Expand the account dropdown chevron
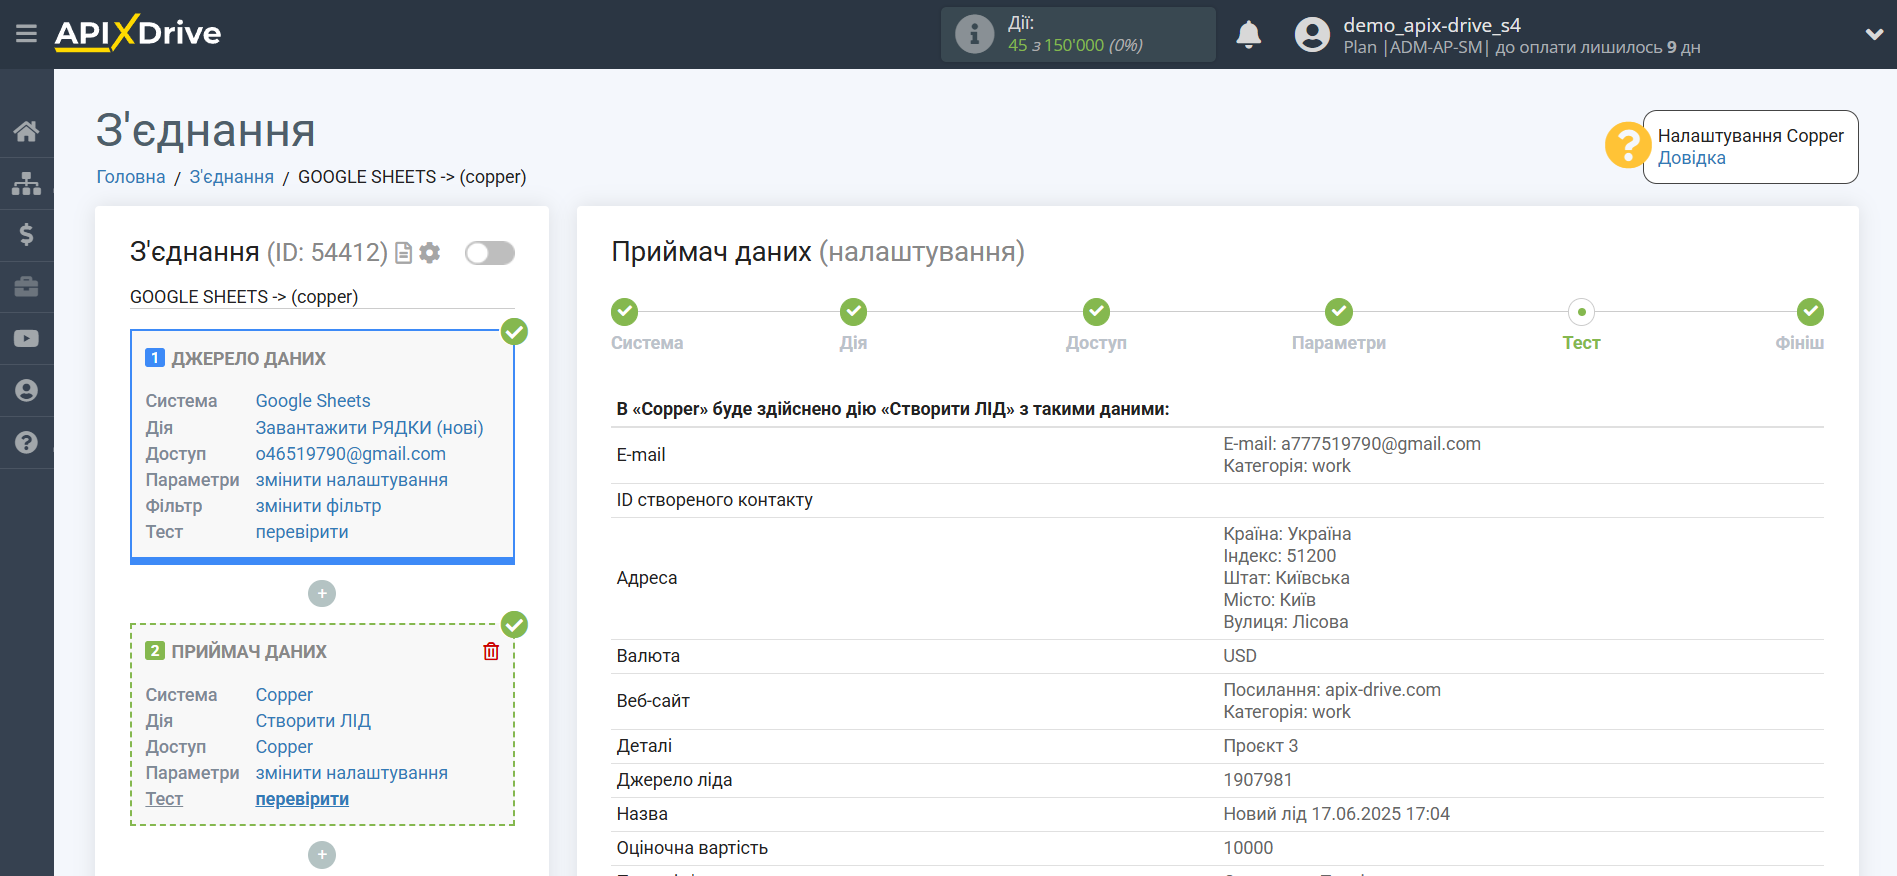This screenshot has height=876, width=1897. (x=1874, y=34)
